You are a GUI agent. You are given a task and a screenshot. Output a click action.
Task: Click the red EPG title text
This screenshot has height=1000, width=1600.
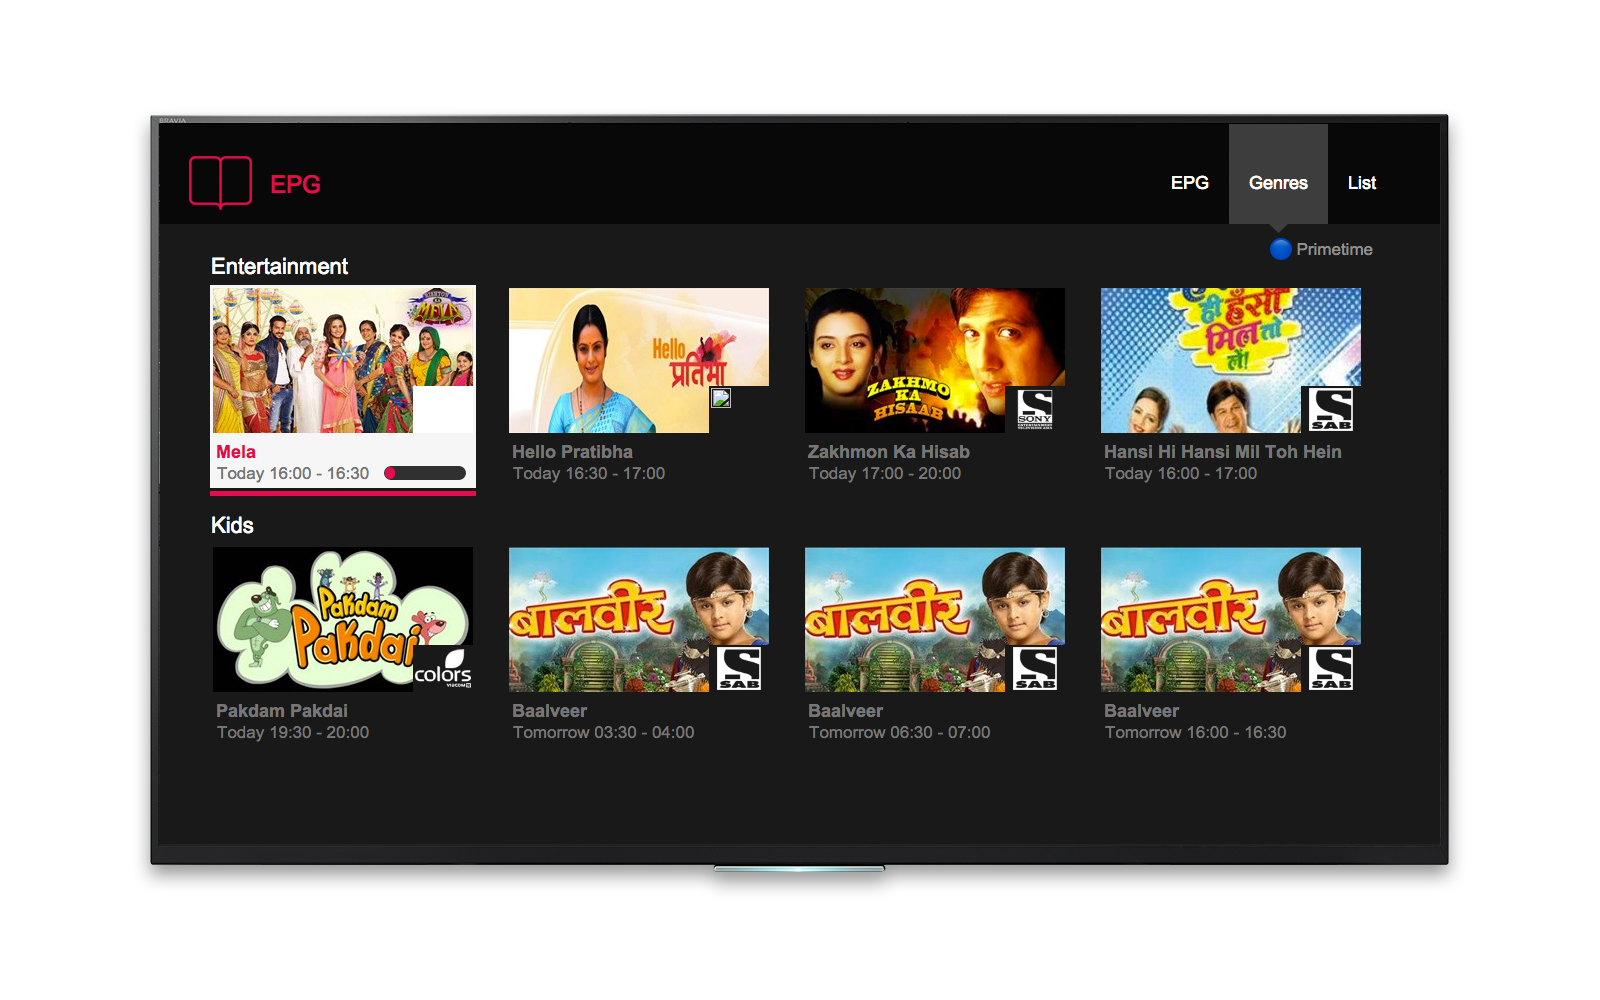tap(295, 184)
